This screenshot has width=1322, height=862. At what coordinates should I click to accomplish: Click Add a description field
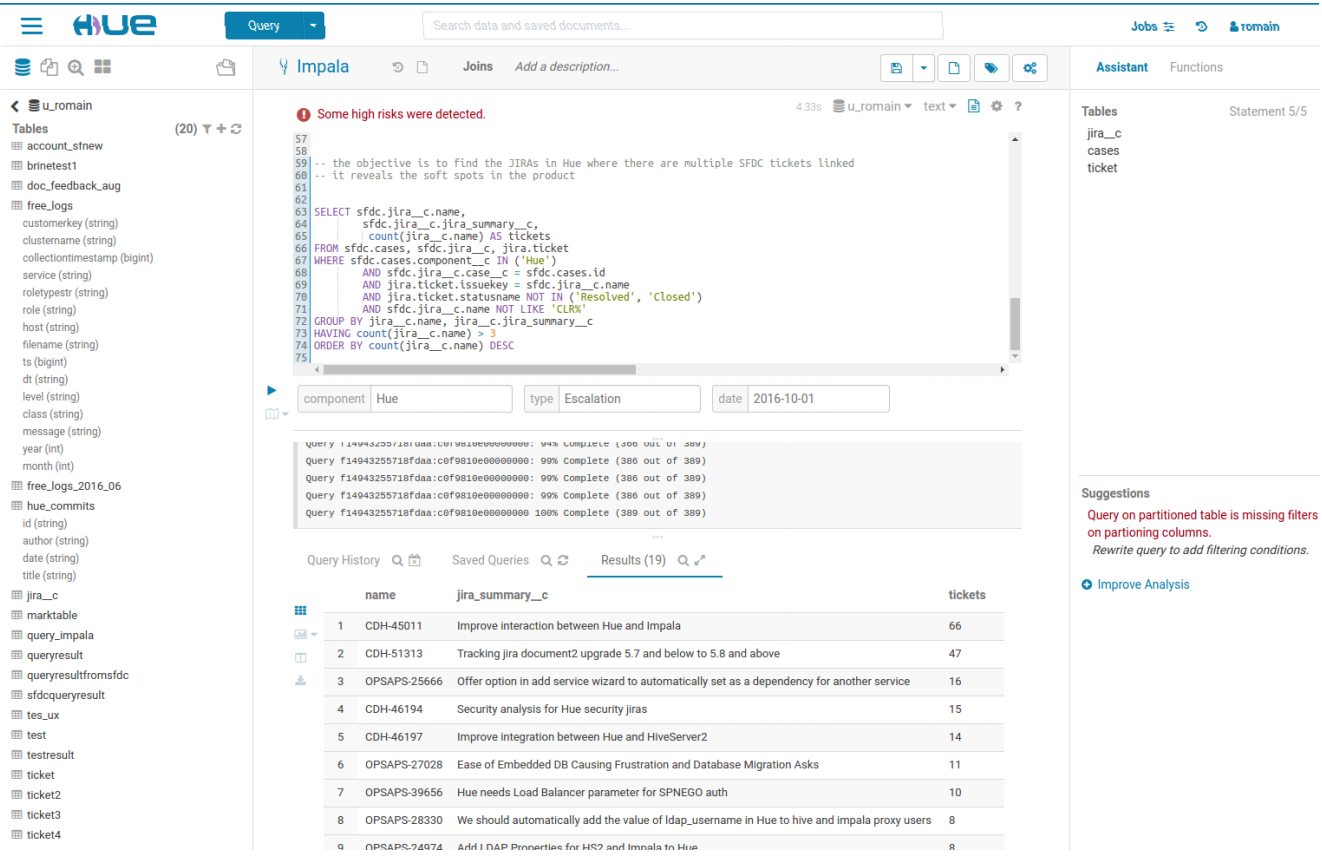[x=567, y=67]
